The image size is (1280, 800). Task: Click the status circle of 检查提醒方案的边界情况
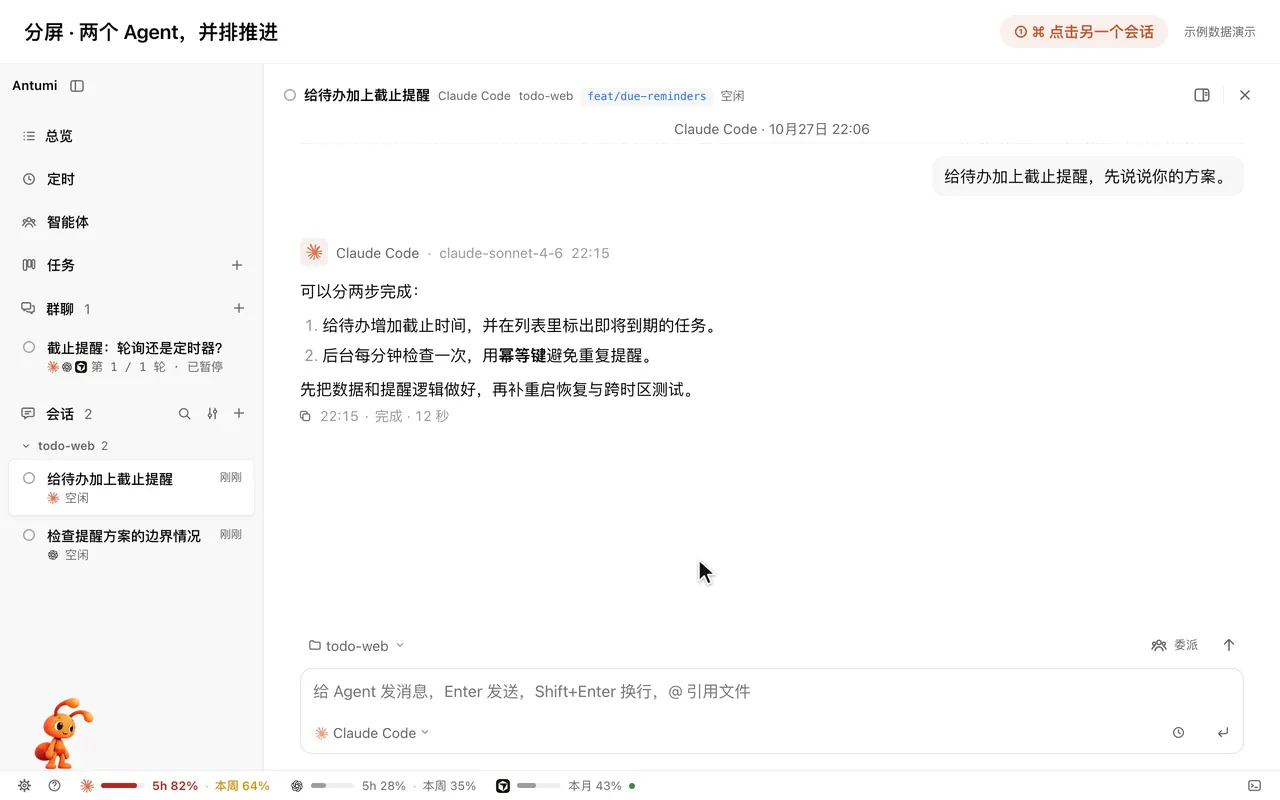pos(29,535)
